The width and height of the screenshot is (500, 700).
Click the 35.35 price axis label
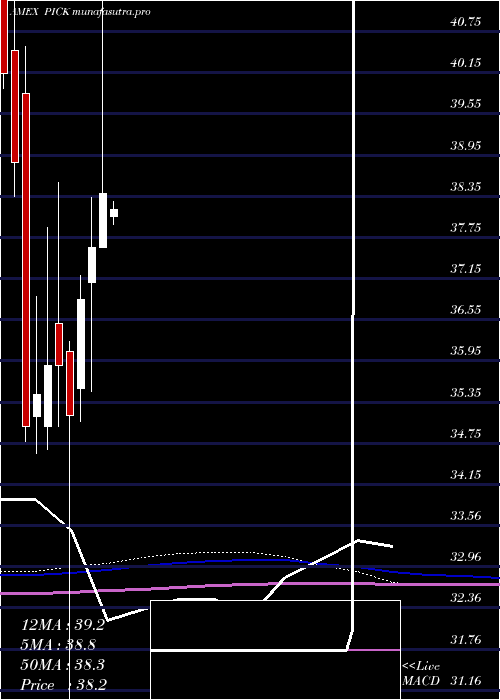466,392
